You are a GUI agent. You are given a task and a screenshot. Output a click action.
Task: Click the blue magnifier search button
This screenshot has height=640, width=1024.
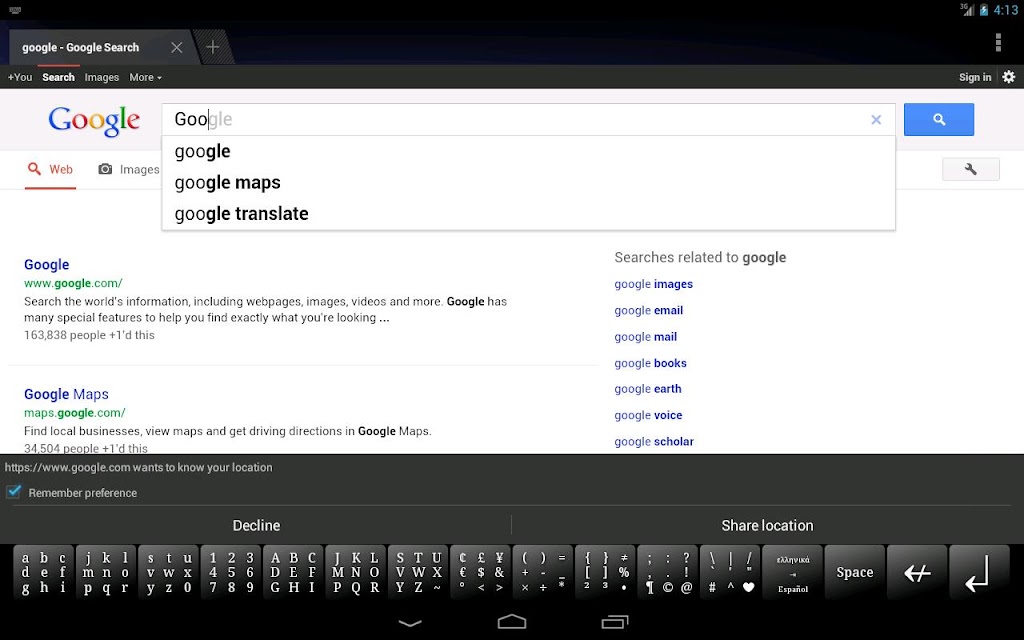pos(938,120)
